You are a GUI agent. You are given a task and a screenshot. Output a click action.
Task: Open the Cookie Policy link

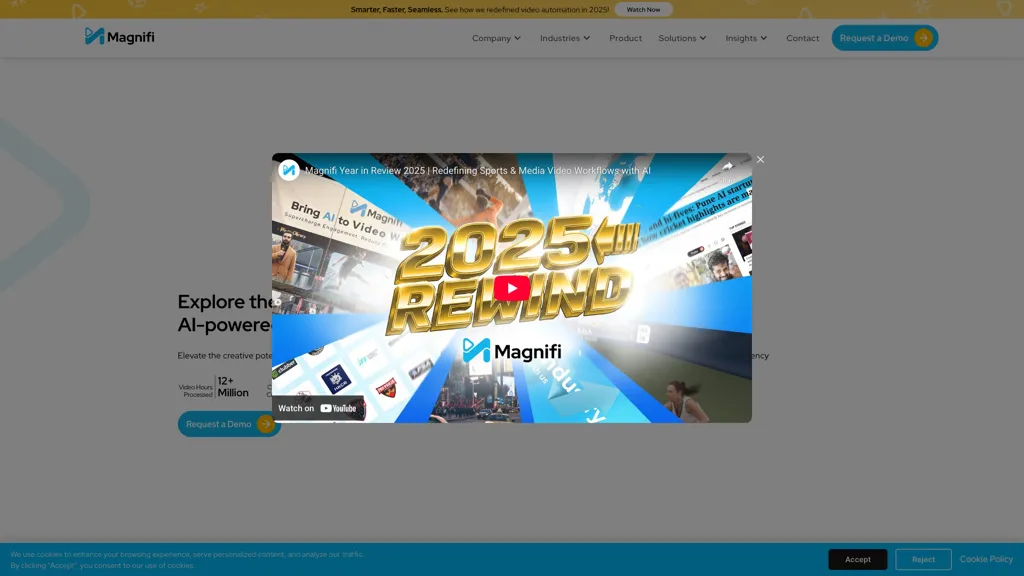986,559
